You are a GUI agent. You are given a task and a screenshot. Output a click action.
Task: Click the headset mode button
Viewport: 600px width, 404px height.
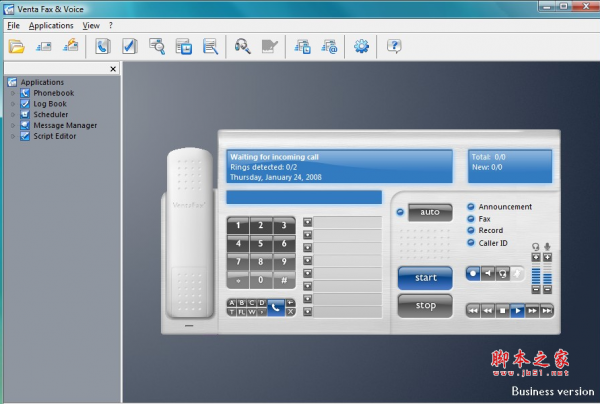tap(502, 274)
